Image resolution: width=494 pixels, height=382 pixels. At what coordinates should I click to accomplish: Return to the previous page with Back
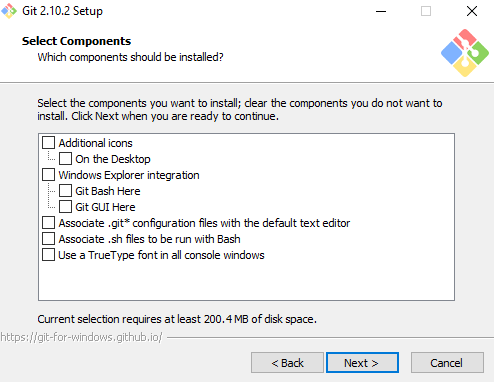tap(287, 362)
